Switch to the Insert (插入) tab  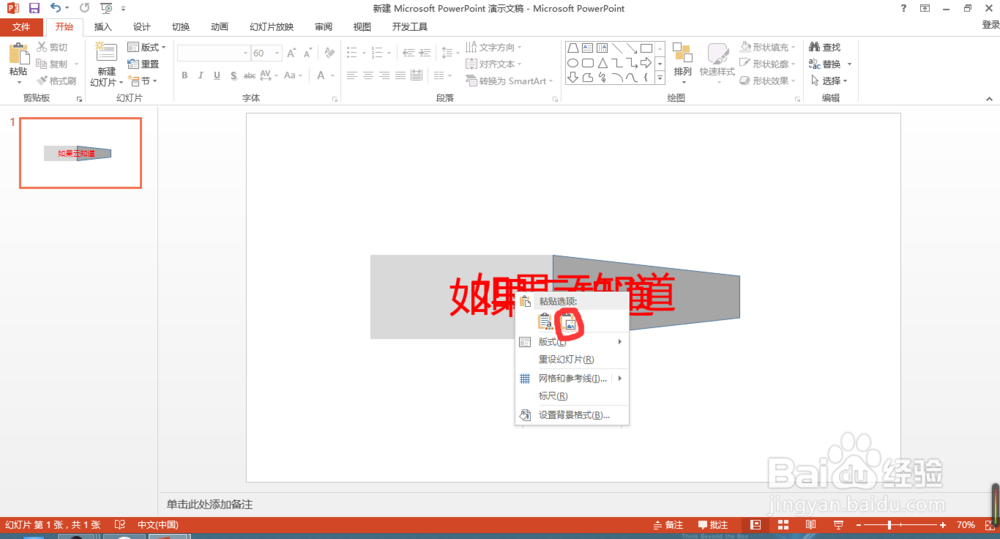tap(103, 27)
